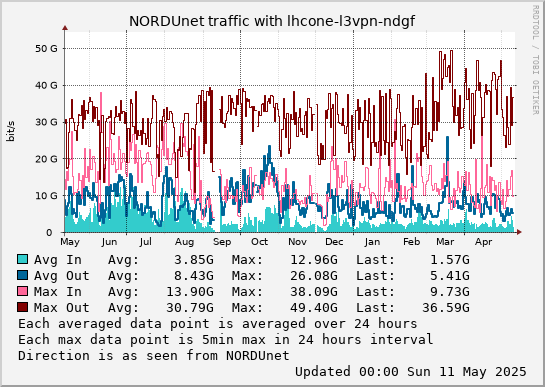This screenshot has height=387, width=545.
Task: Click the Jun x-axis label
Action: pos(109,242)
